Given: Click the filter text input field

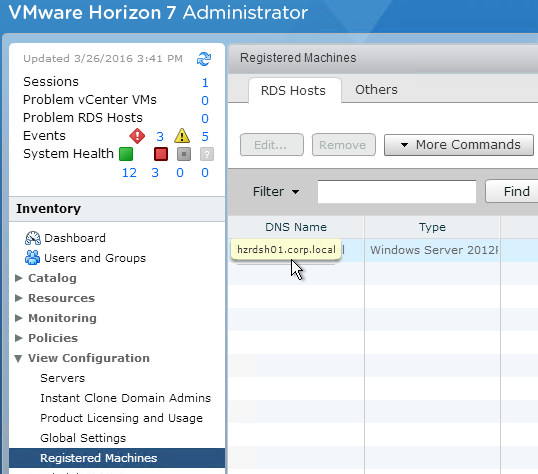Looking at the screenshot, I should point(397,192).
